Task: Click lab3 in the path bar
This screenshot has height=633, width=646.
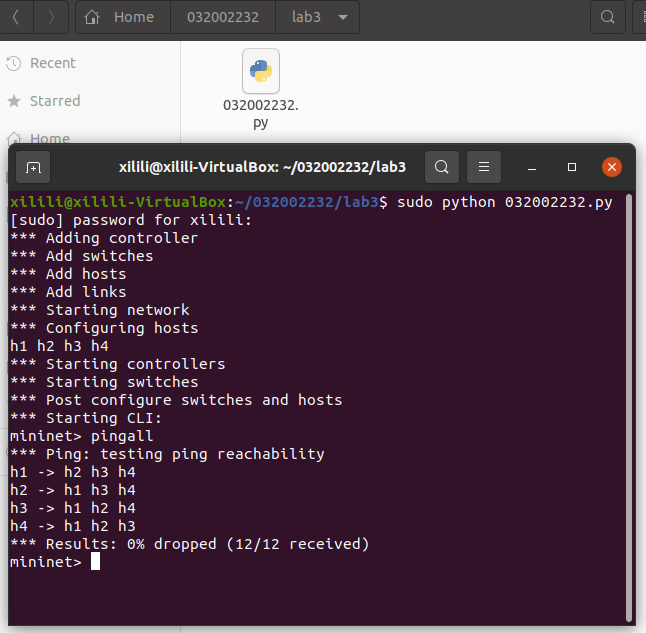Action: [306, 17]
